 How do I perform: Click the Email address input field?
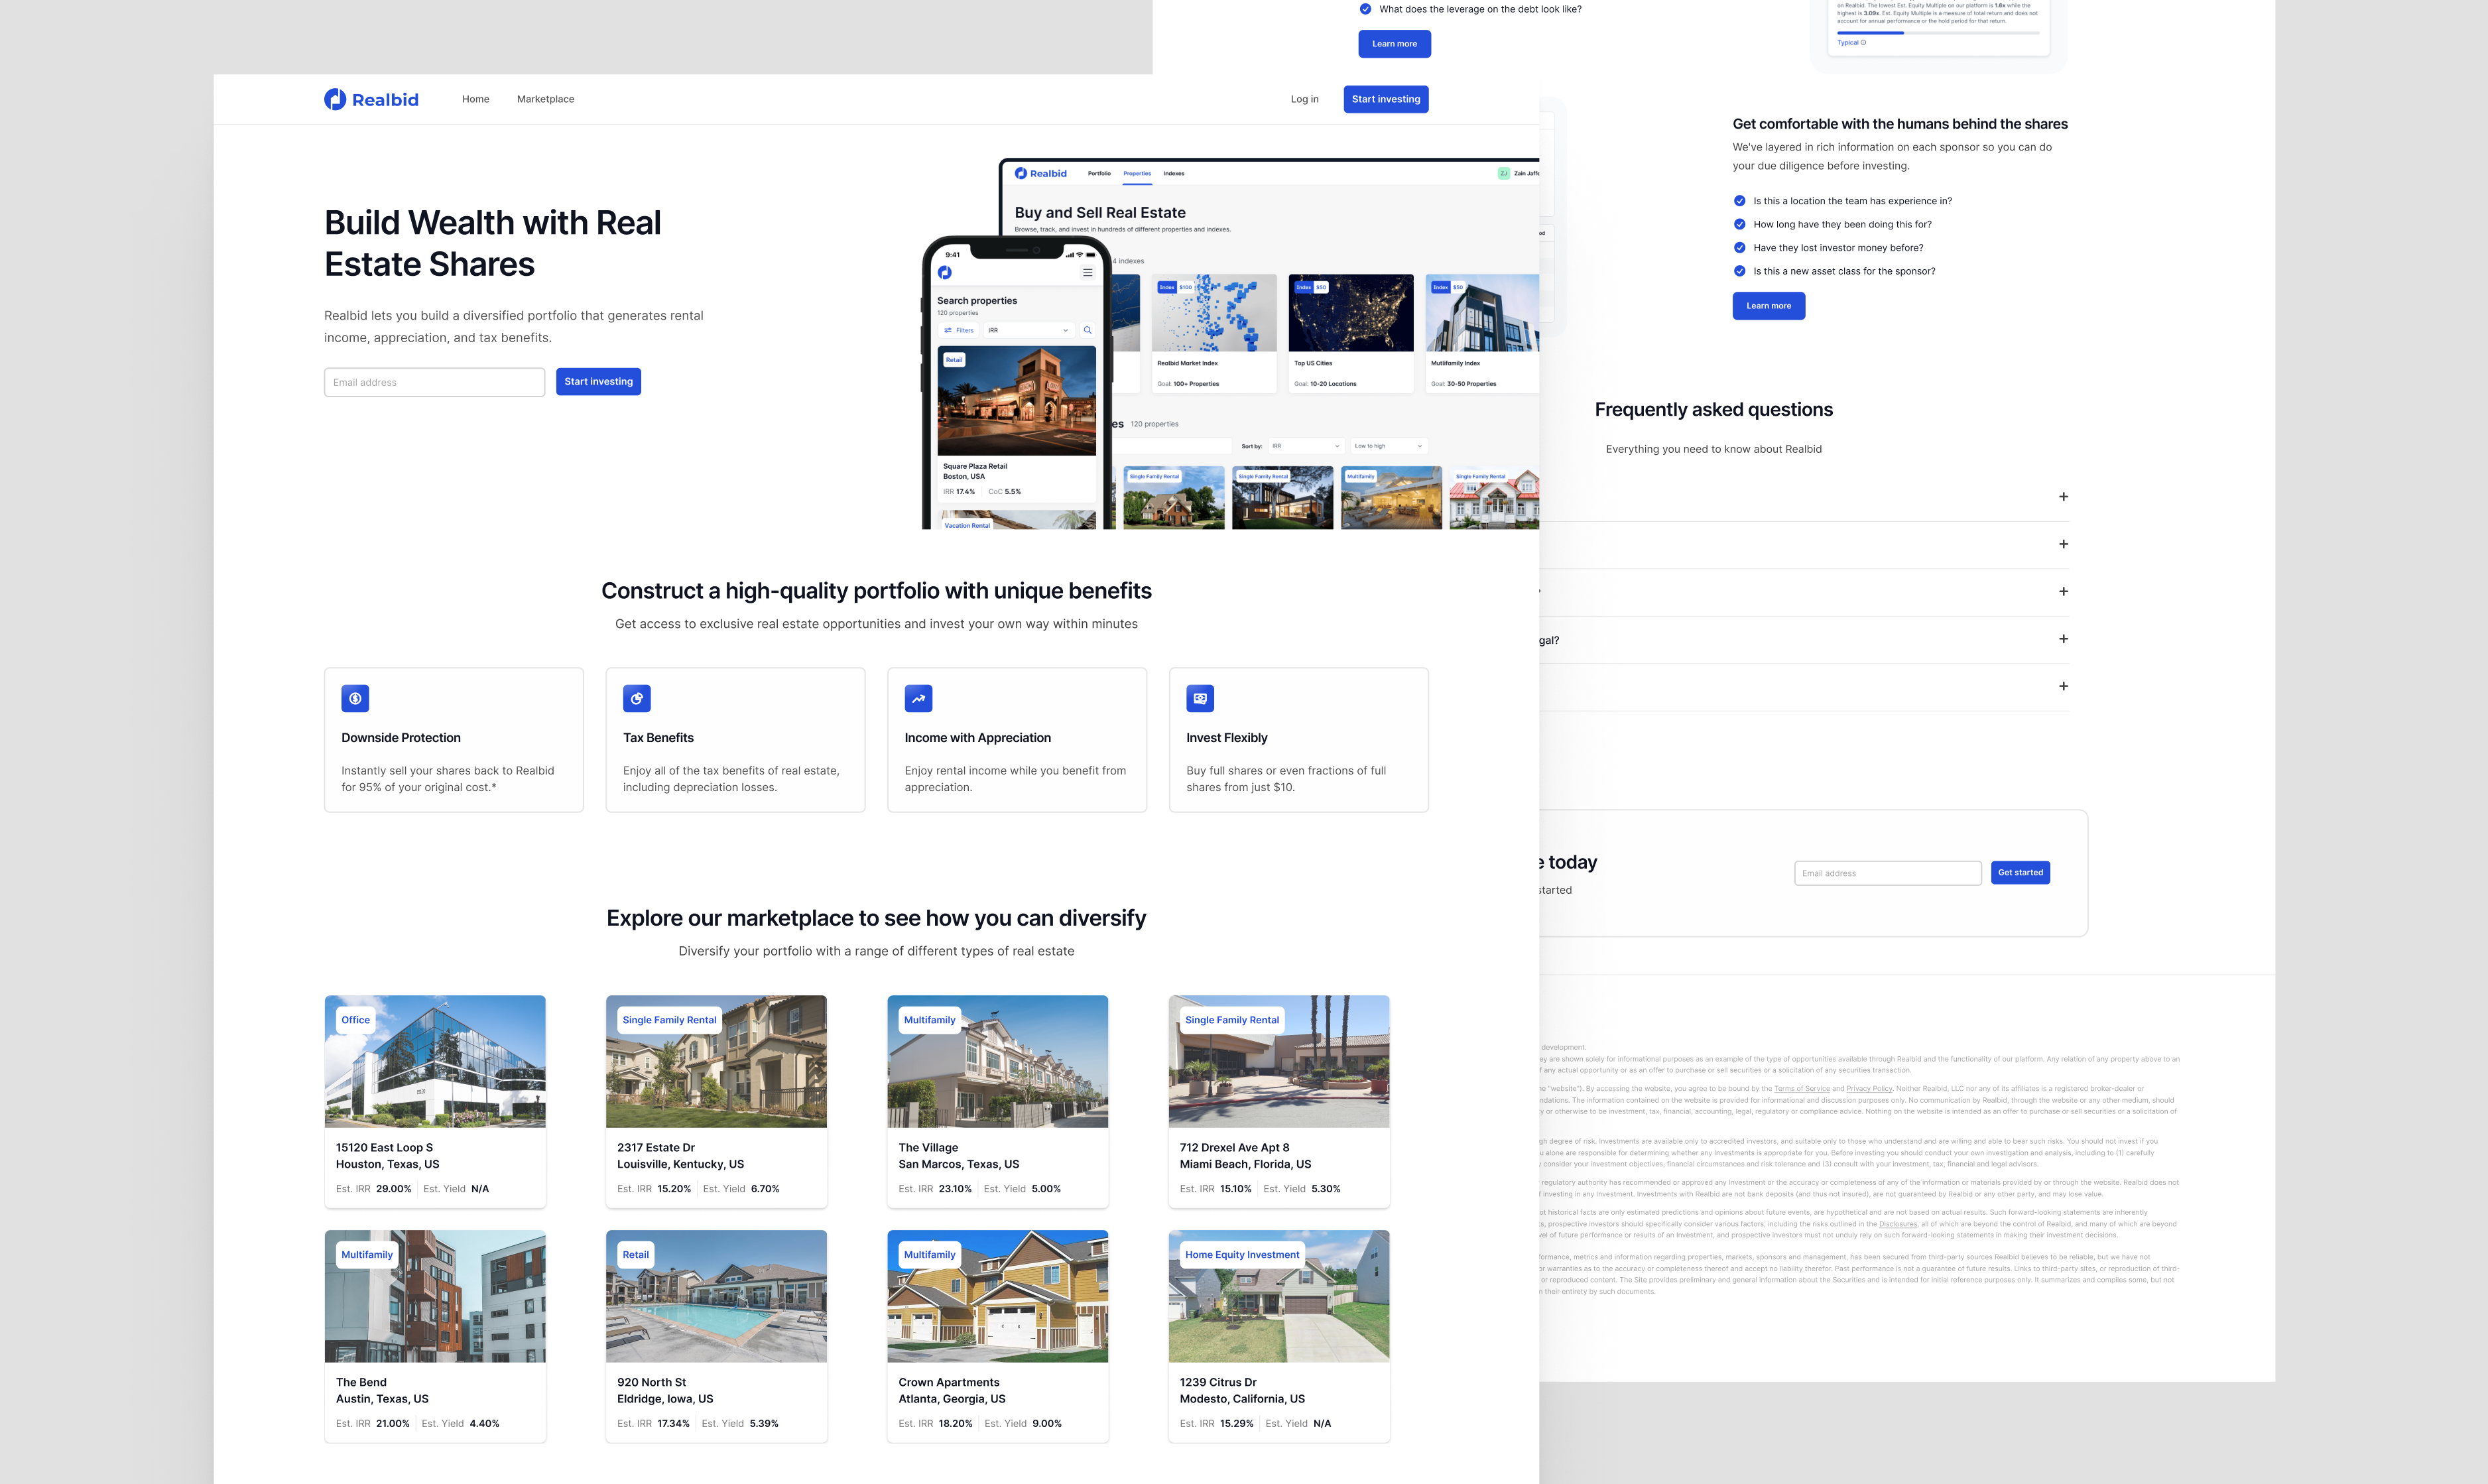[434, 381]
